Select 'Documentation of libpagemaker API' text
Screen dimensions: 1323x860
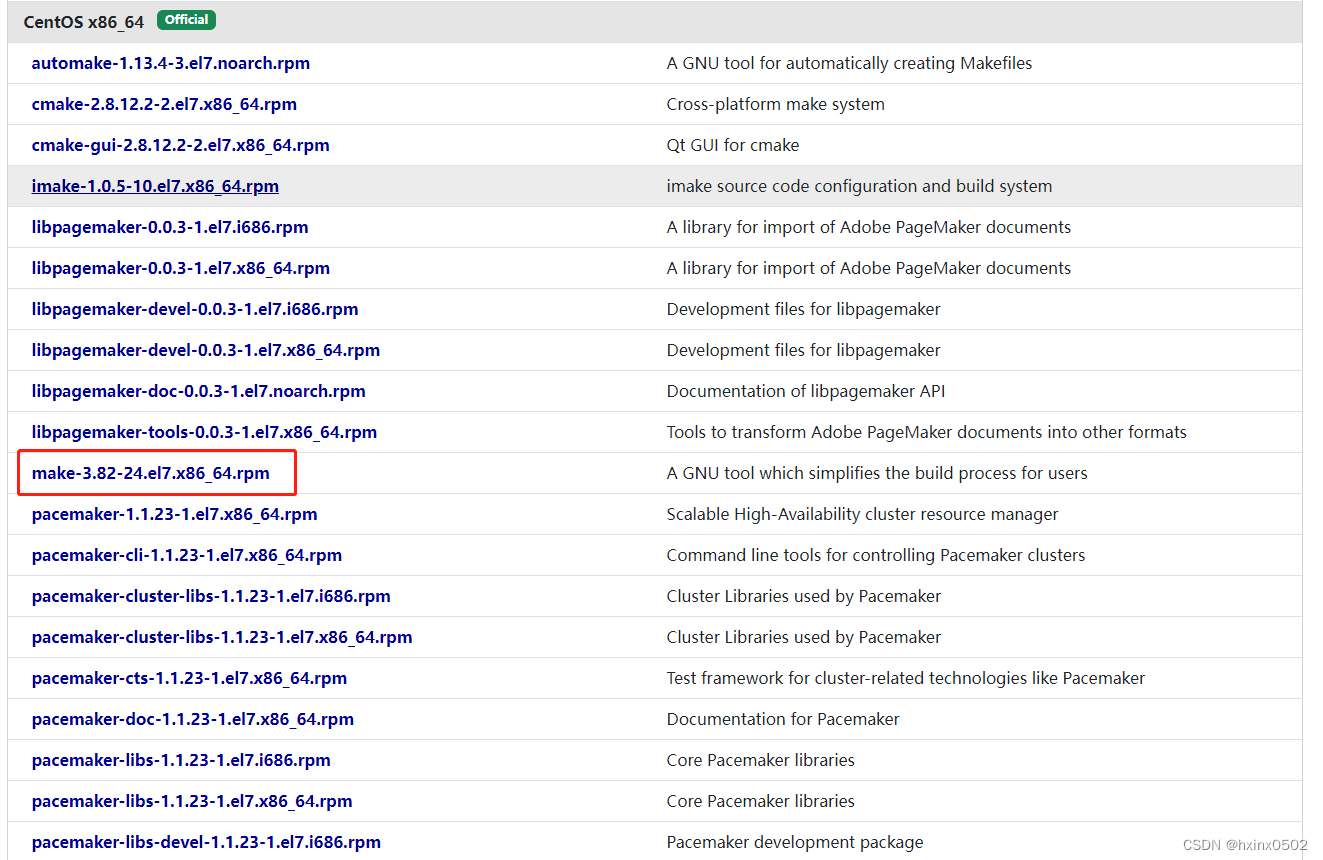pyautogui.click(x=806, y=391)
